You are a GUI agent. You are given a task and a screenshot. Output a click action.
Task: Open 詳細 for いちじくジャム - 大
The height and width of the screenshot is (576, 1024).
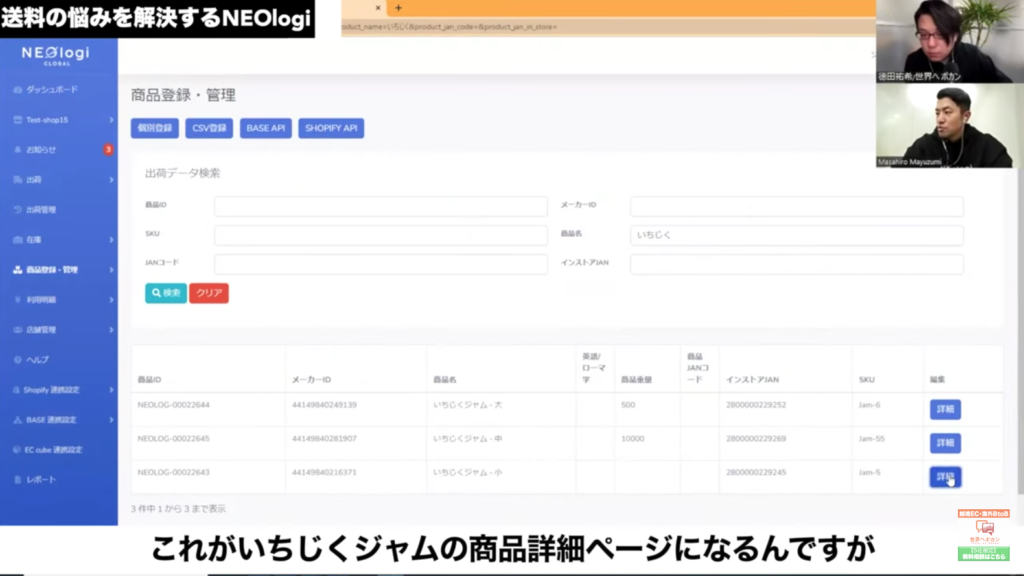click(945, 409)
